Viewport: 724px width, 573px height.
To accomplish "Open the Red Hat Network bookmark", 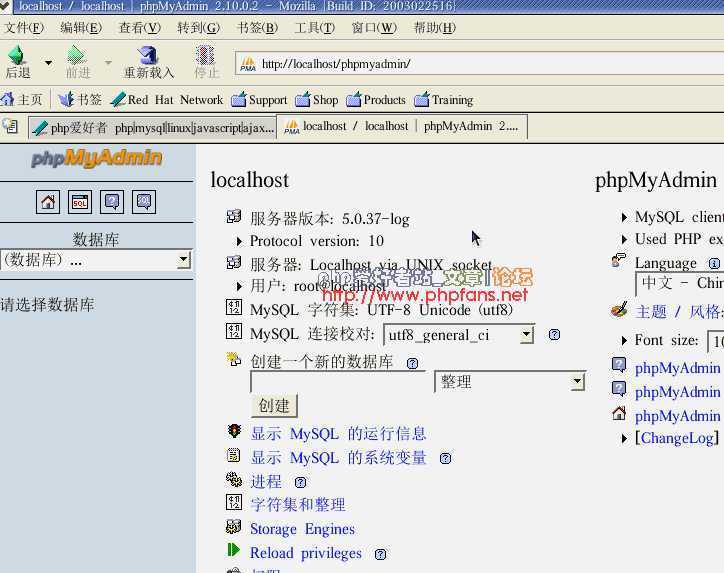I will coord(167,99).
